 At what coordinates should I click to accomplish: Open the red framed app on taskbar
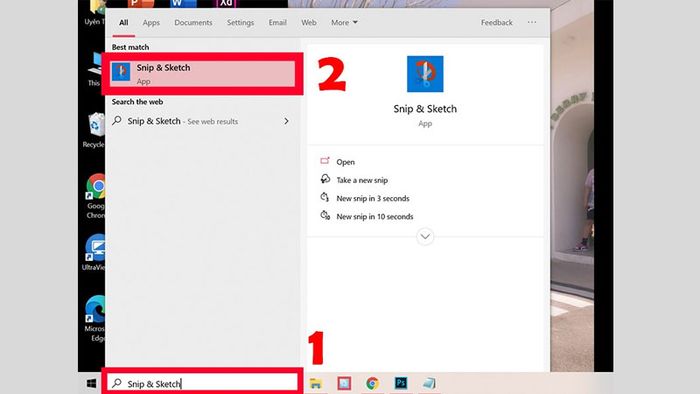click(x=344, y=383)
